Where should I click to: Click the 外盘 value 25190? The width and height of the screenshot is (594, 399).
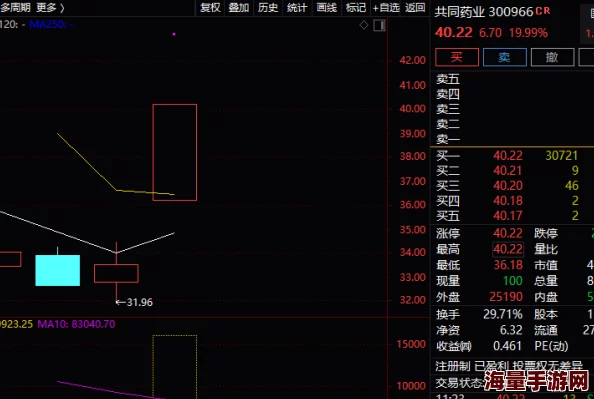[506, 297]
